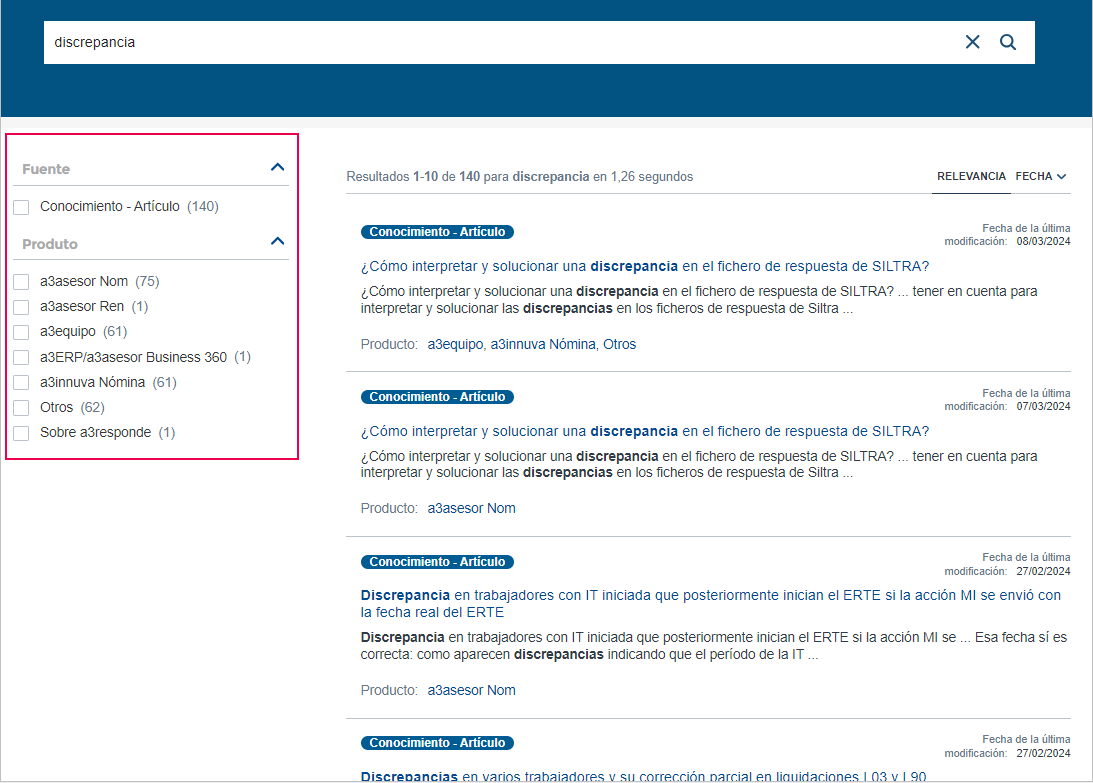This screenshot has width=1093, height=783.
Task: Clear the search field using the X icon
Action: pyautogui.click(x=972, y=42)
